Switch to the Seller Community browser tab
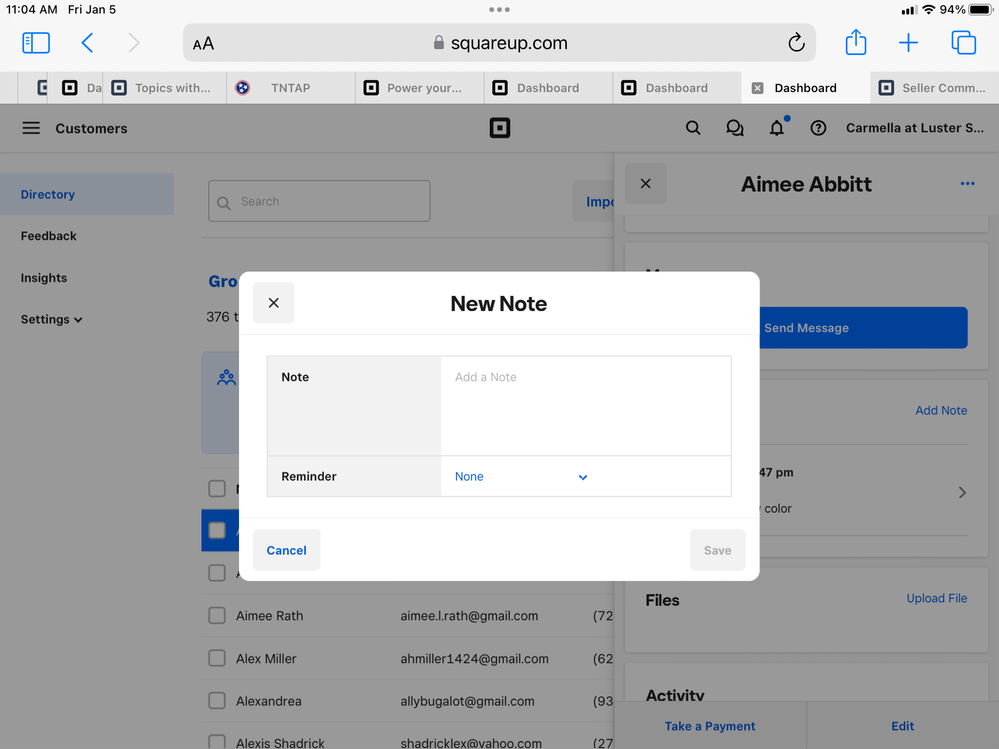This screenshot has width=999, height=749. [933, 88]
